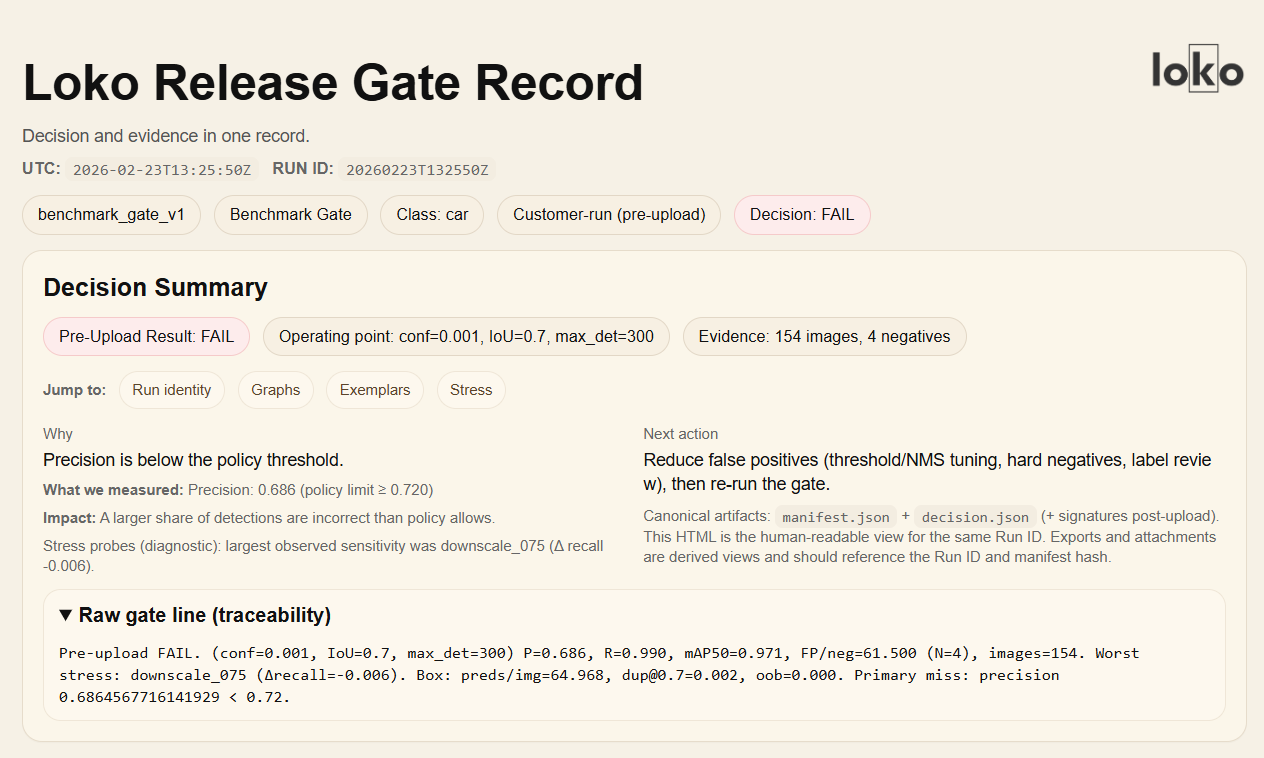
Task: Click the 'Jump to:' label
Action: [74, 390]
